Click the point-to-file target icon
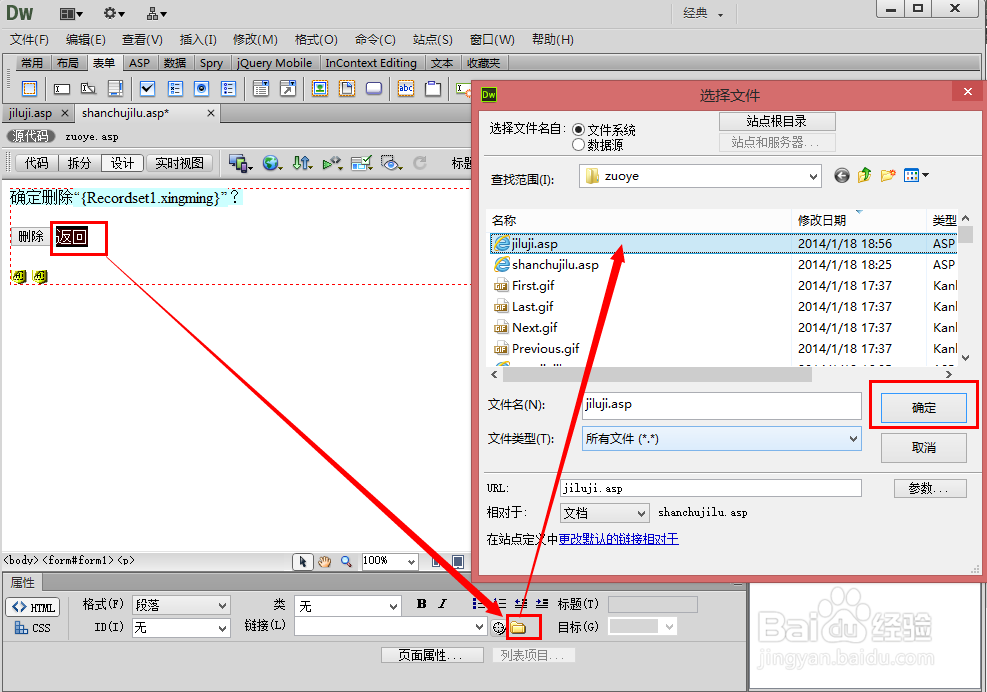This screenshot has width=987, height=692. pyautogui.click(x=498, y=627)
